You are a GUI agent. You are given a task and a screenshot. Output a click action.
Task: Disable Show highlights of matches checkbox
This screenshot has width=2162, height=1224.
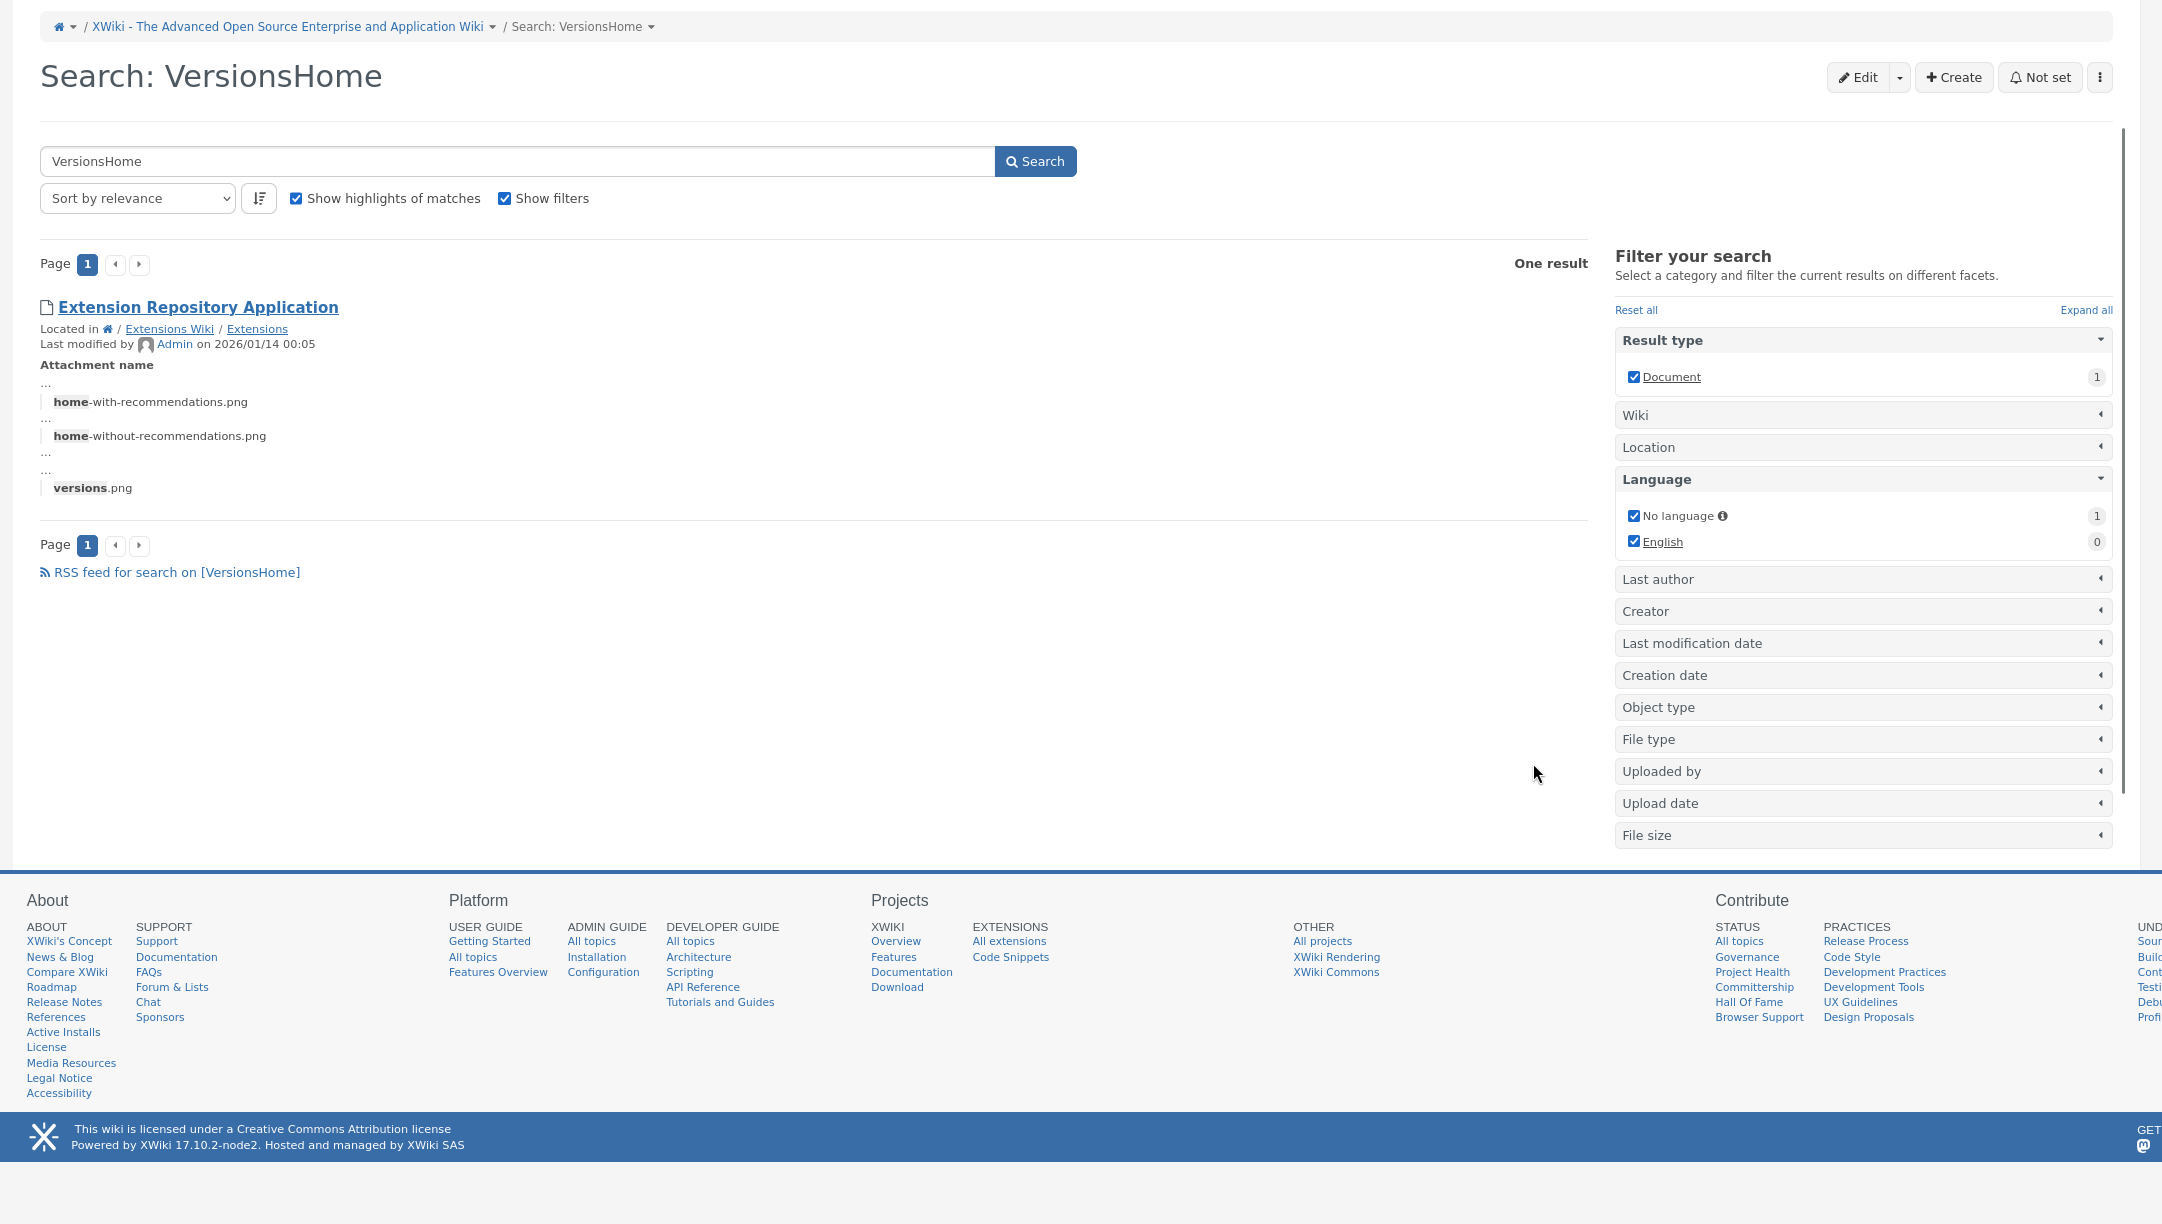pos(296,199)
